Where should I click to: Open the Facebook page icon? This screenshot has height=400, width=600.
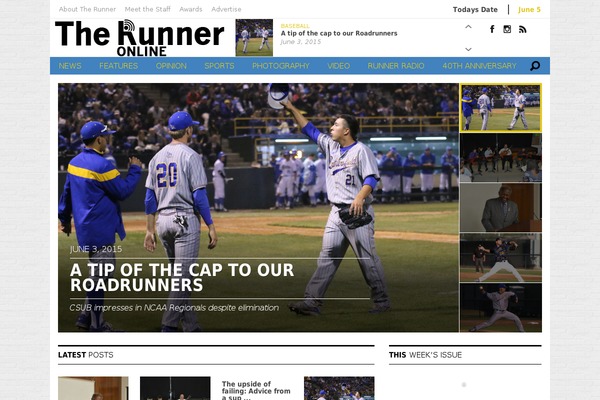(492, 29)
